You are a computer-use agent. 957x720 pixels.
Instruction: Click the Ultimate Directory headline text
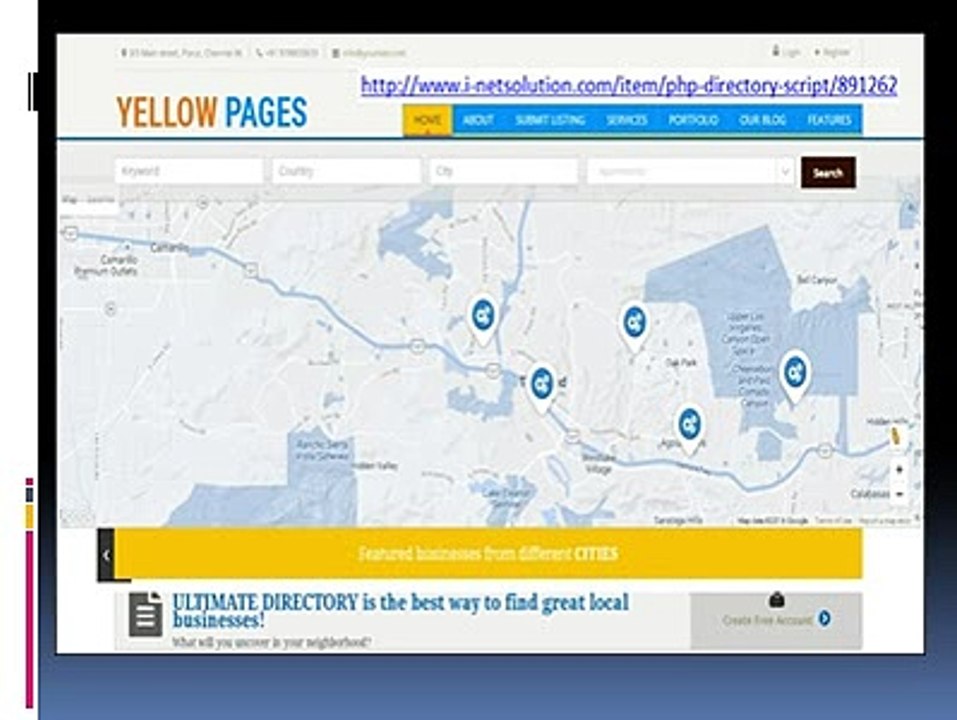coord(400,611)
